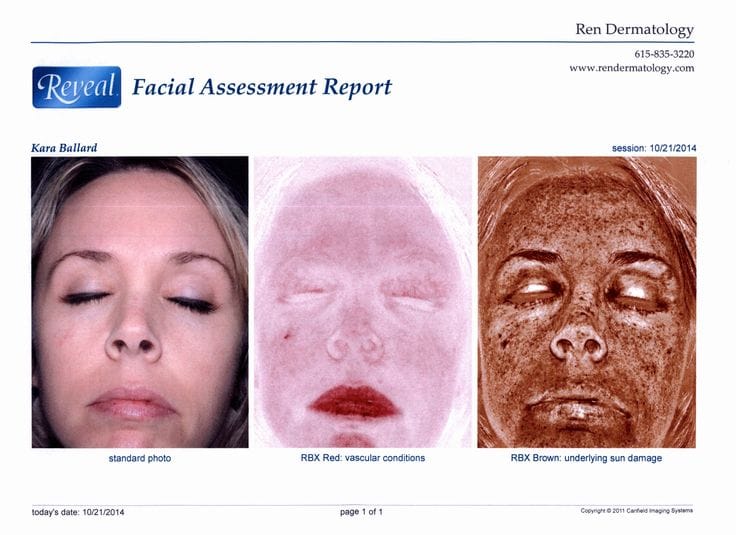This screenshot has width=736, height=535.
Task: Click the "page 1 of 1" indicator
Action: (x=361, y=512)
